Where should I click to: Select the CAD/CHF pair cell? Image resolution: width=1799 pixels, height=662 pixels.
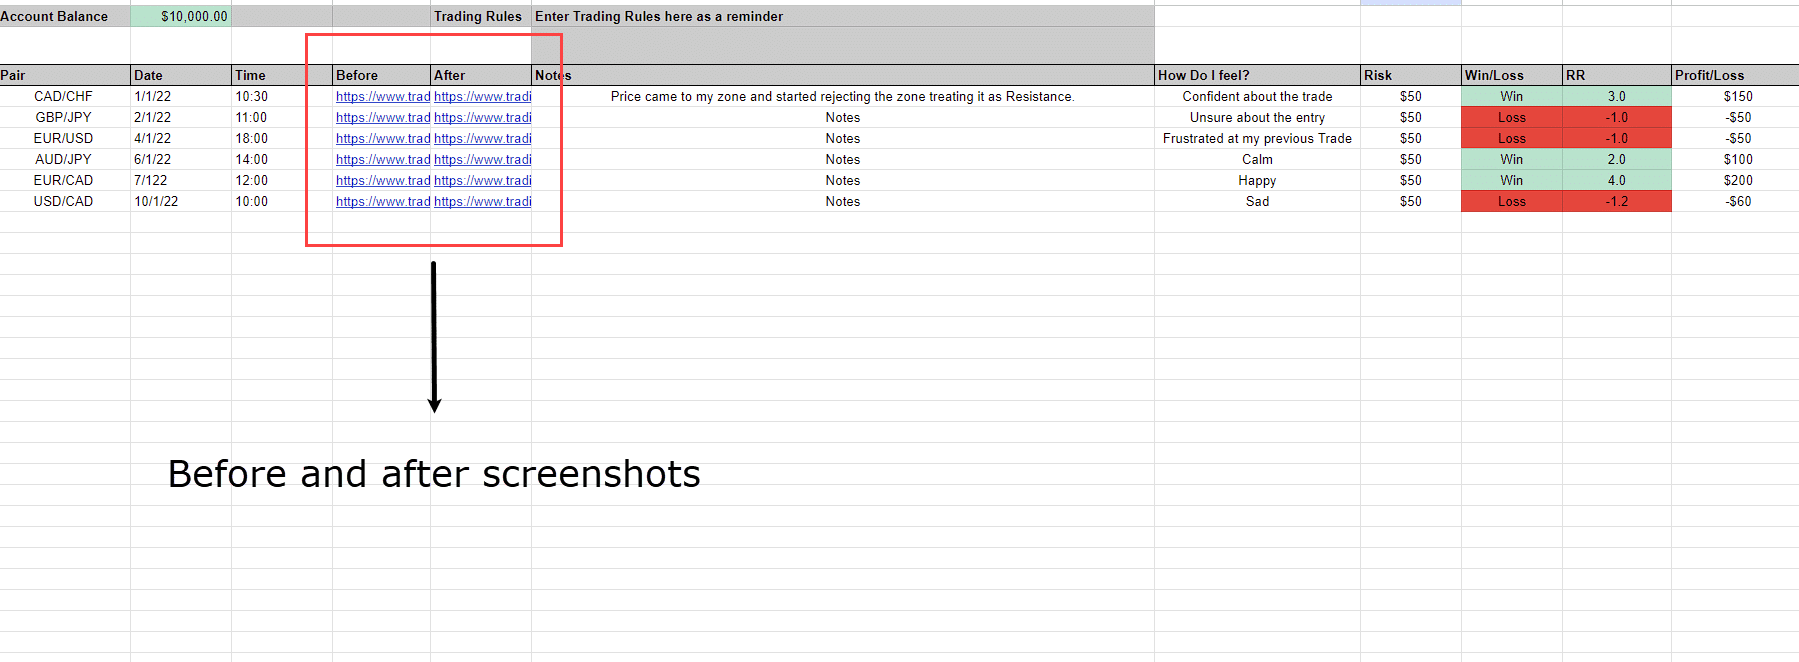coord(65,97)
